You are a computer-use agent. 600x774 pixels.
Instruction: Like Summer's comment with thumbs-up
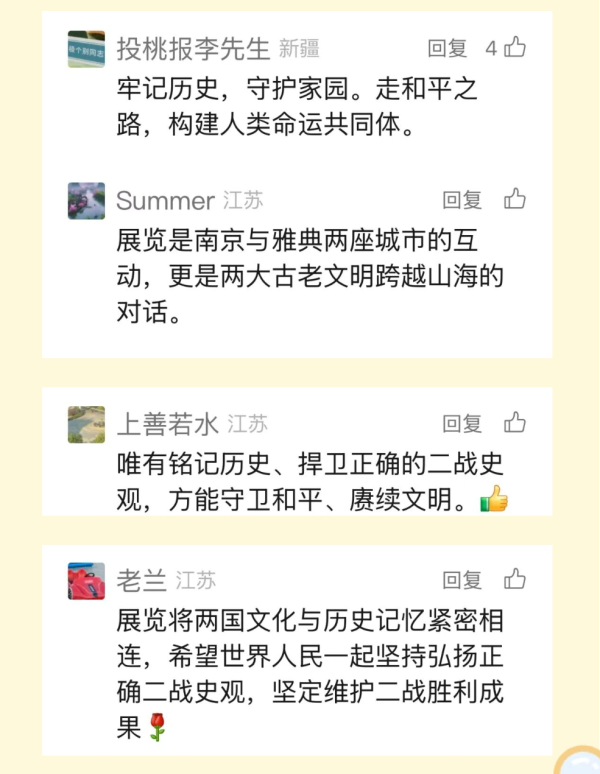pos(516,199)
